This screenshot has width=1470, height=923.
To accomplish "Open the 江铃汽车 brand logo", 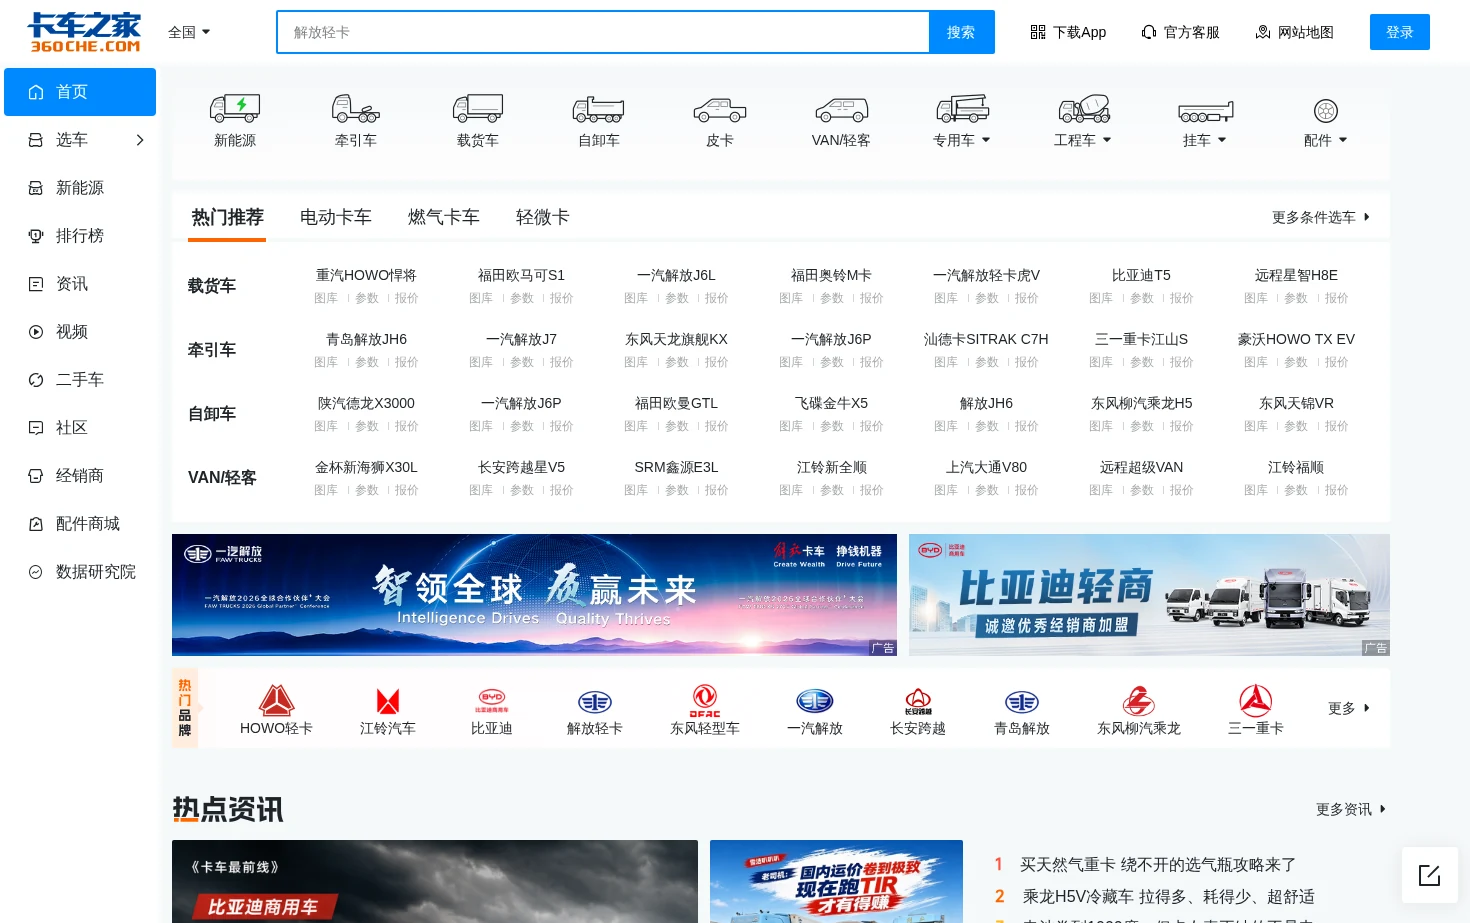I will tap(388, 700).
